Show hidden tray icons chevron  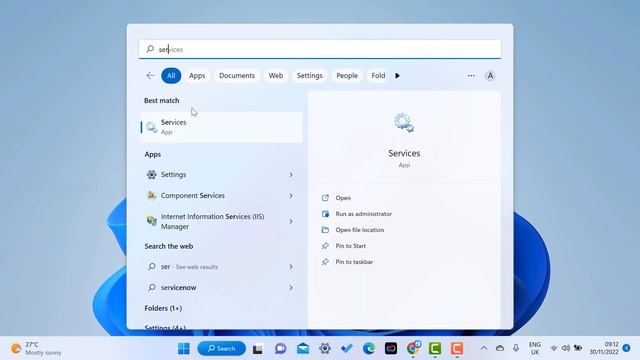[484, 348]
